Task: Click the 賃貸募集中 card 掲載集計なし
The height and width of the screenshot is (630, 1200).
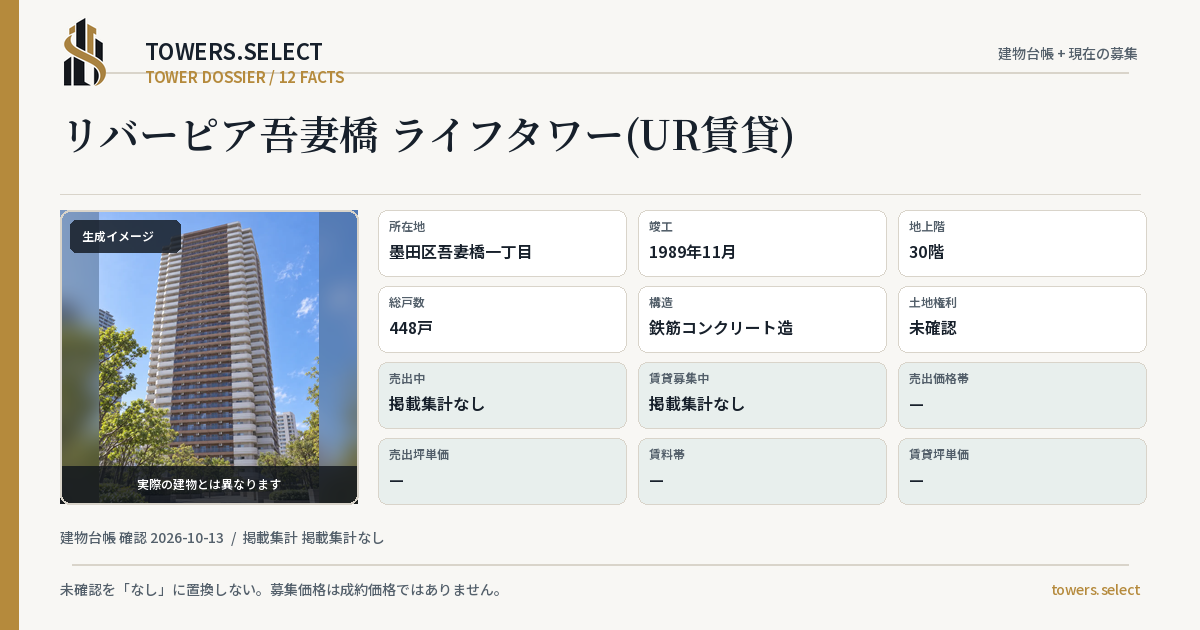Action: coord(762,395)
